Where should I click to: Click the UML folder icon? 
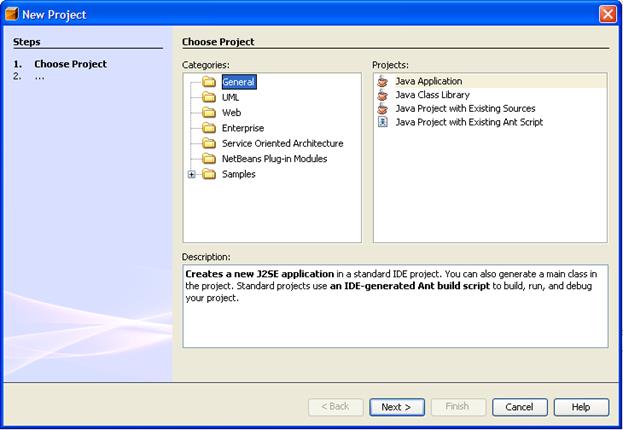click(x=209, y=98)
